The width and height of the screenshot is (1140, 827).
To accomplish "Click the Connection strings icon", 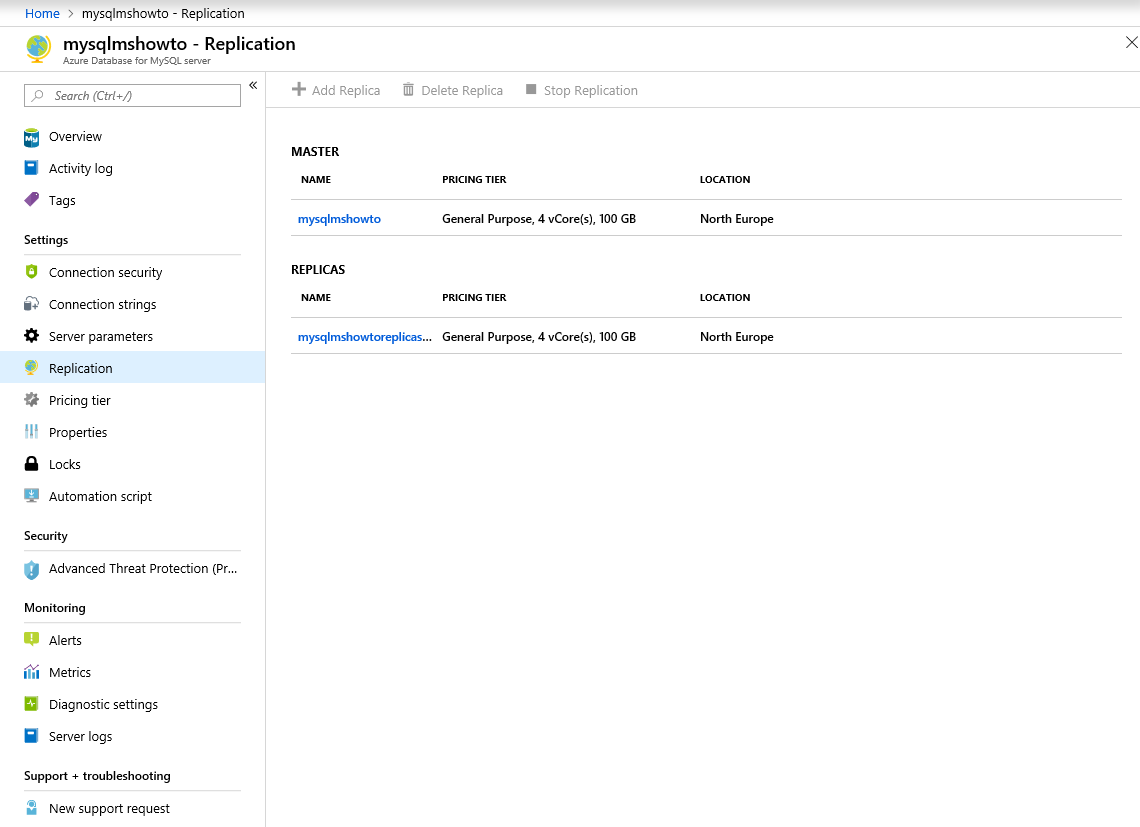I will (31, 303).
